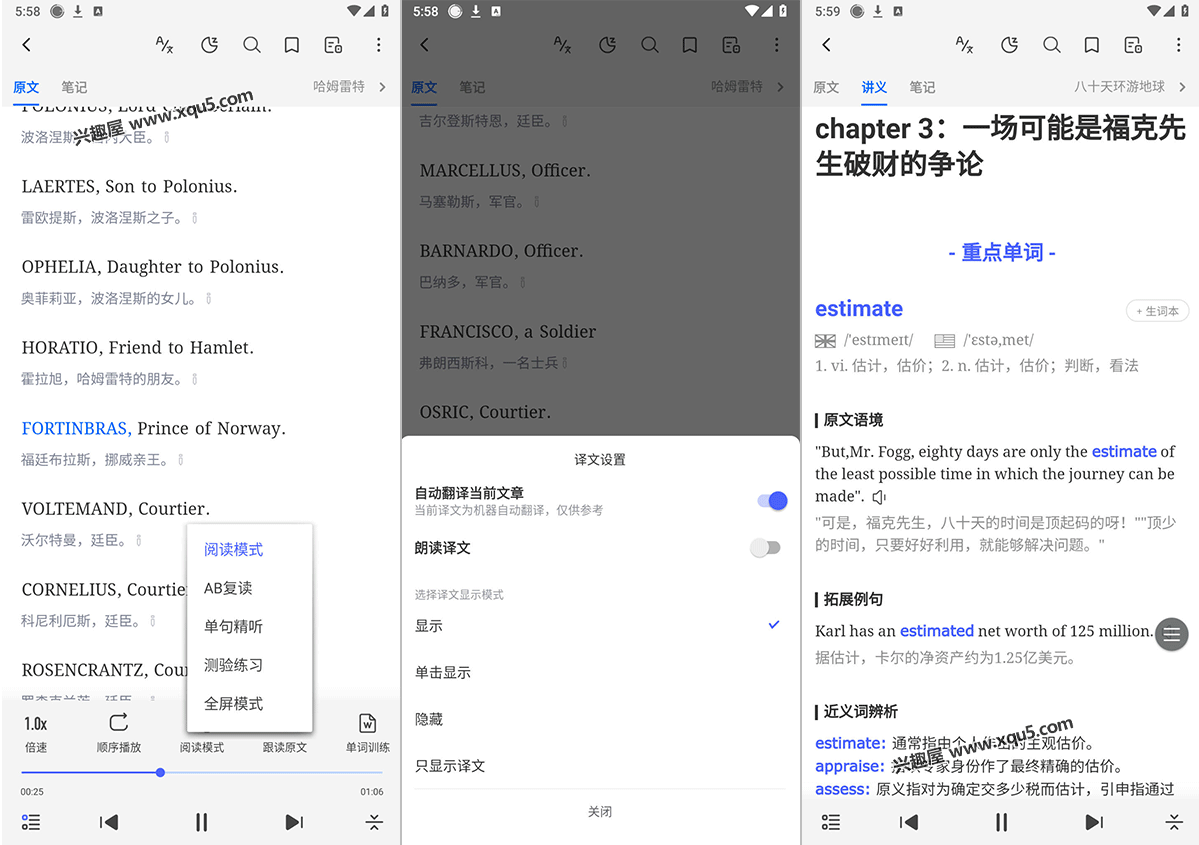Viewport: 1199px width, 845px height.
Task: Open playlist icon on Hamlet reading-mode screen
Action: tap(31, 822)
